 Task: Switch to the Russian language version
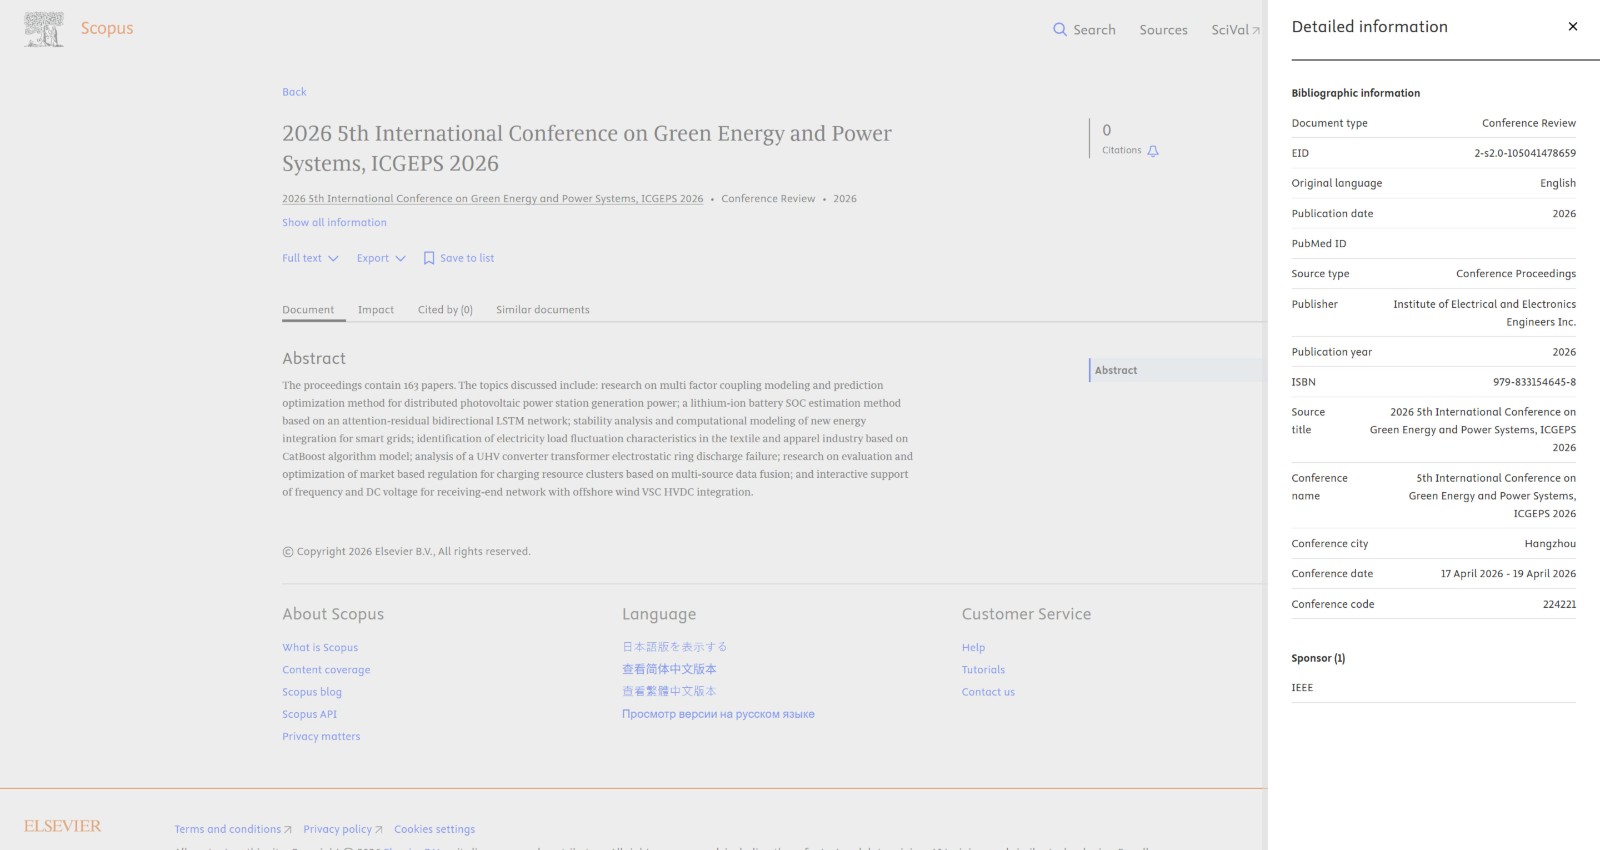tap(718, 714)
